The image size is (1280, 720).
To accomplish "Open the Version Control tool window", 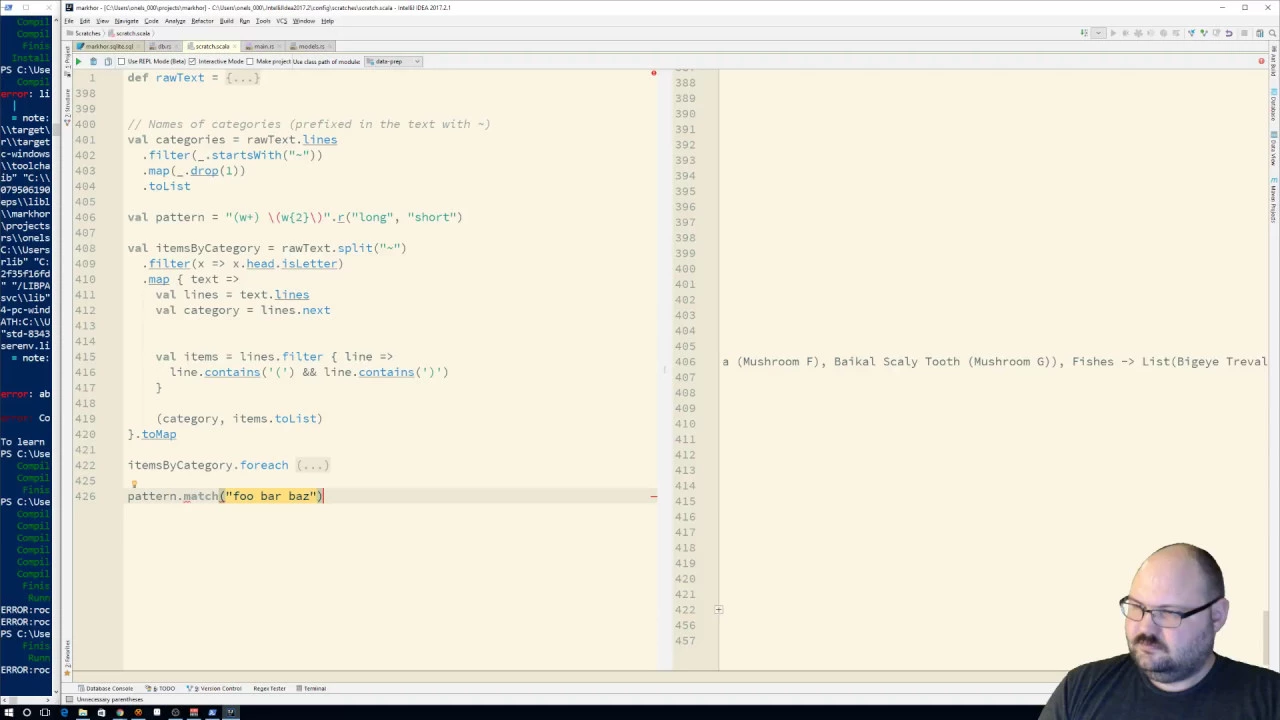I will click(x=215, y=688).
